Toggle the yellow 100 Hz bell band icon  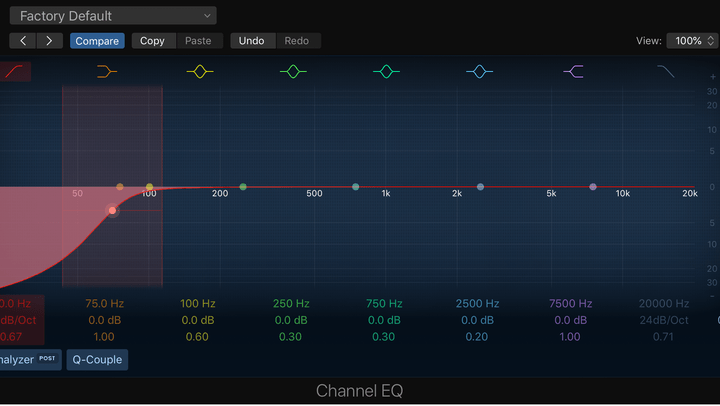tap(200, 72)
